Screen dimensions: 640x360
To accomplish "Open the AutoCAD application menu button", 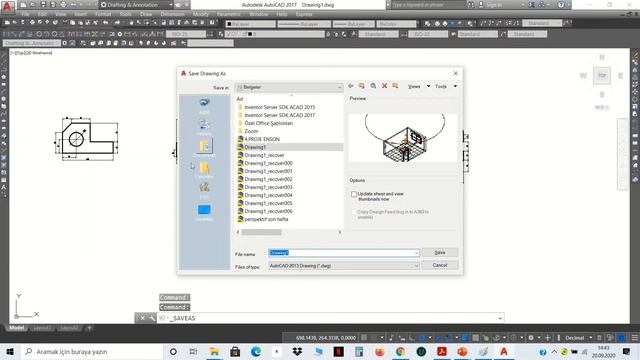I will click(x=7, y=6).
